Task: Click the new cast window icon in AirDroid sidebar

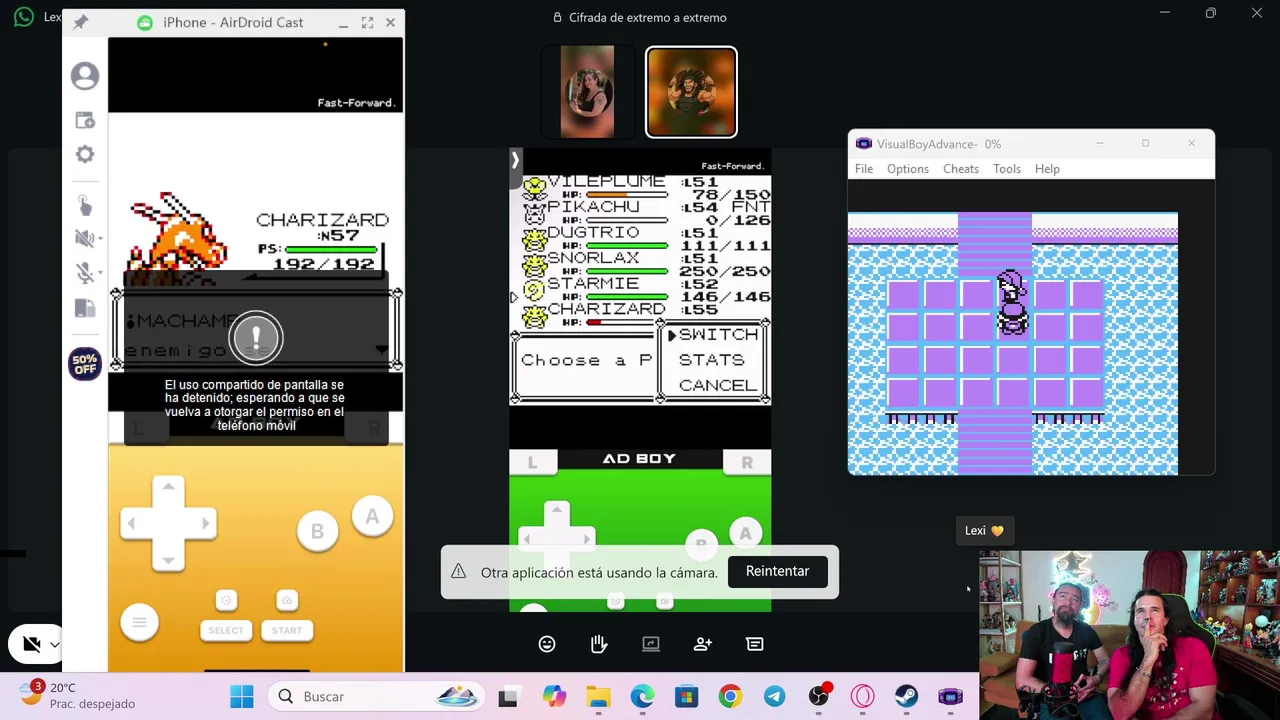Action: (85, 120)
